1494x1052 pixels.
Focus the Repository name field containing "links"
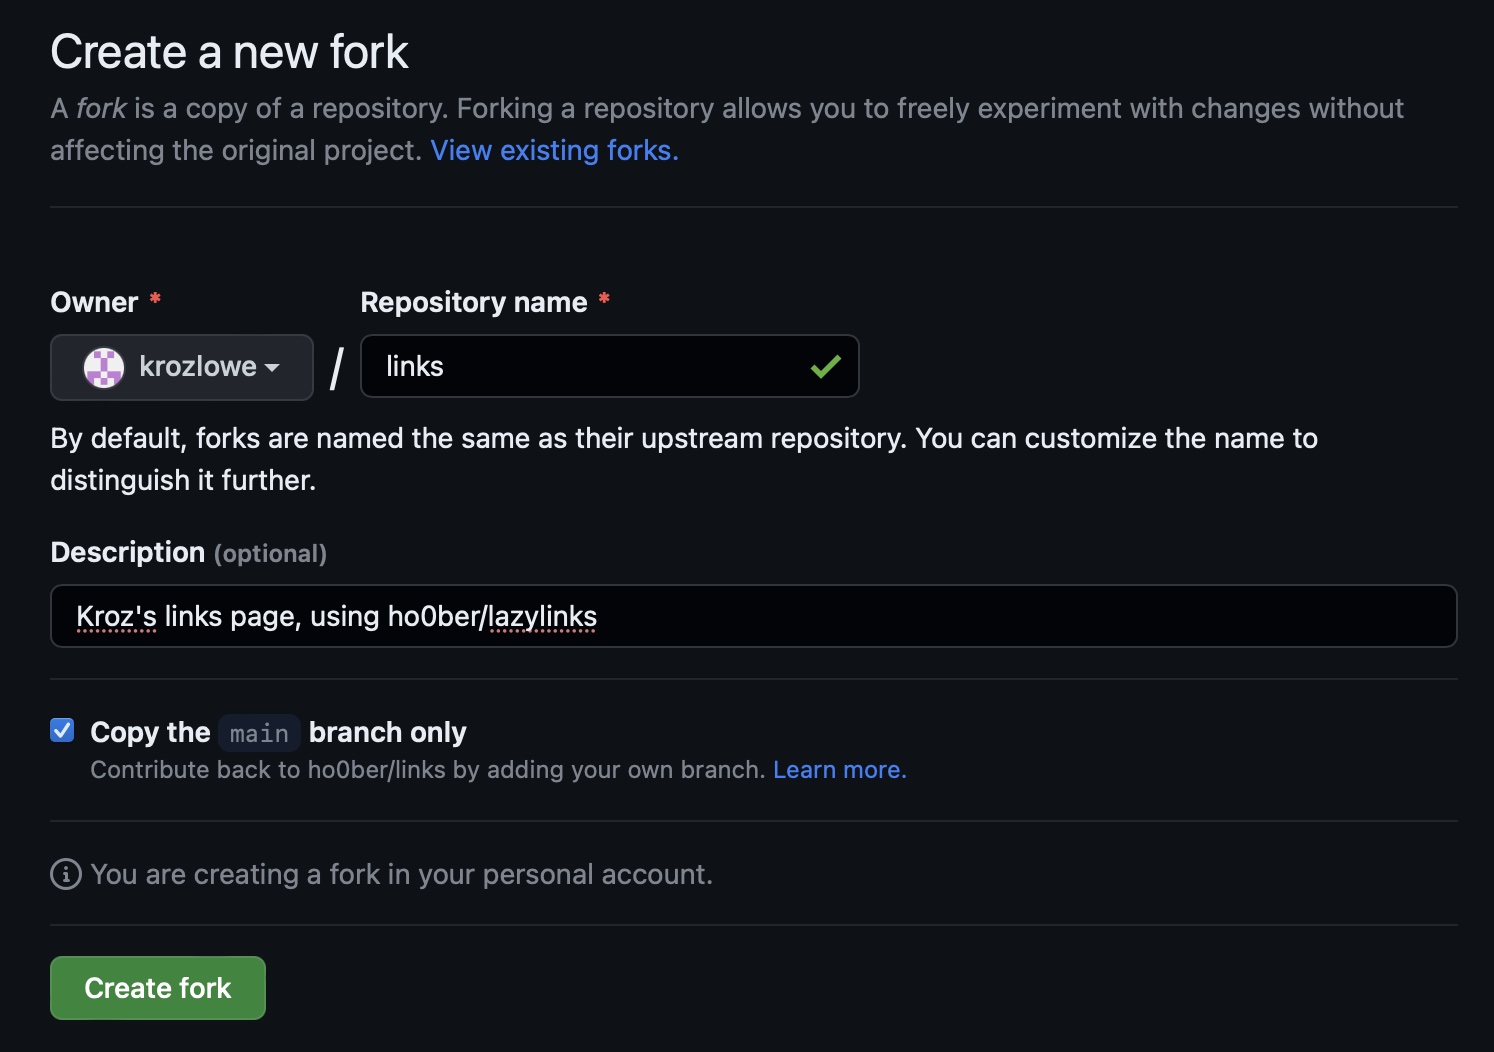tap(590, 367)
